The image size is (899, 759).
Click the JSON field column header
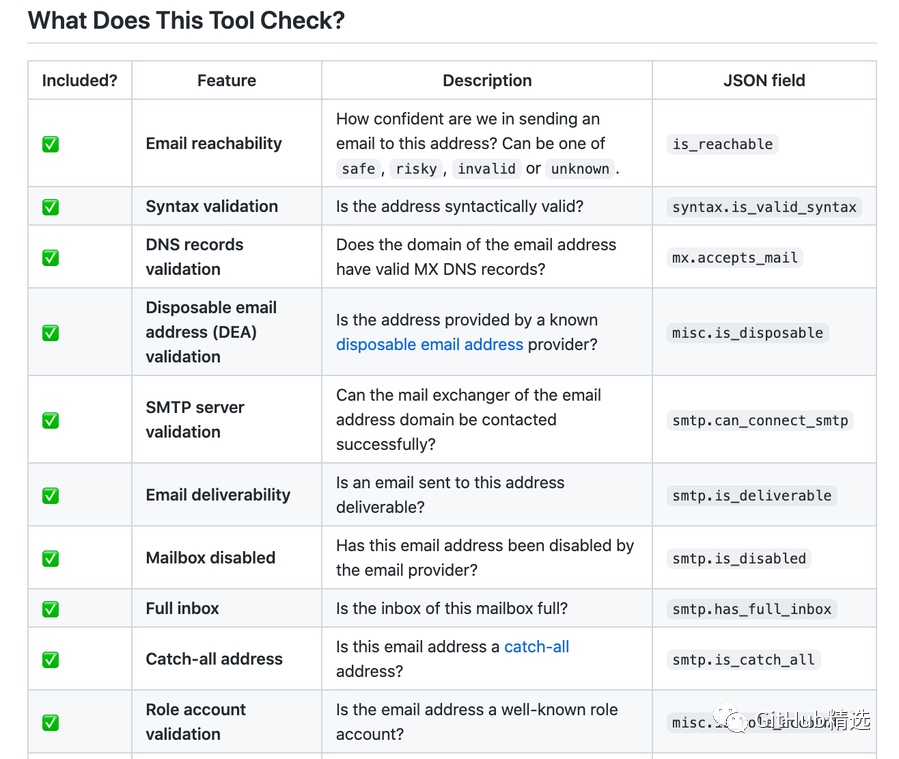[764, 81]
